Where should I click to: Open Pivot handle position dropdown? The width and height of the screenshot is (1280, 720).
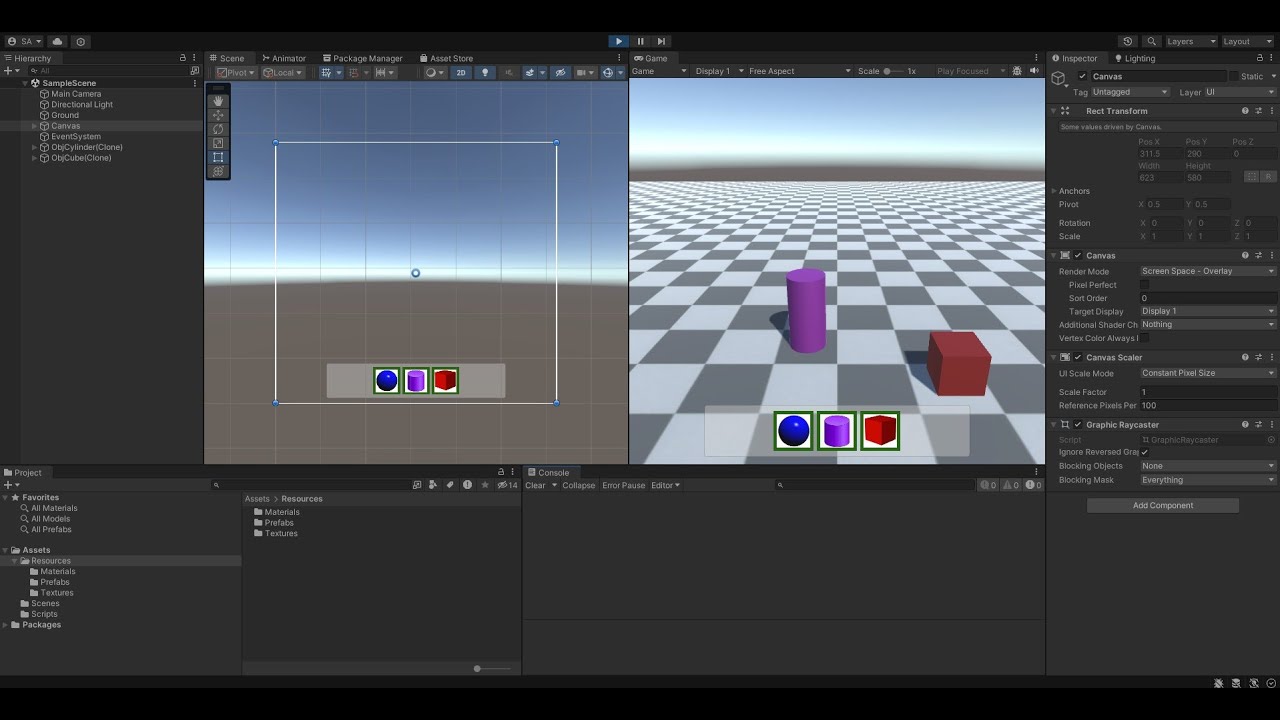point(235,72)
